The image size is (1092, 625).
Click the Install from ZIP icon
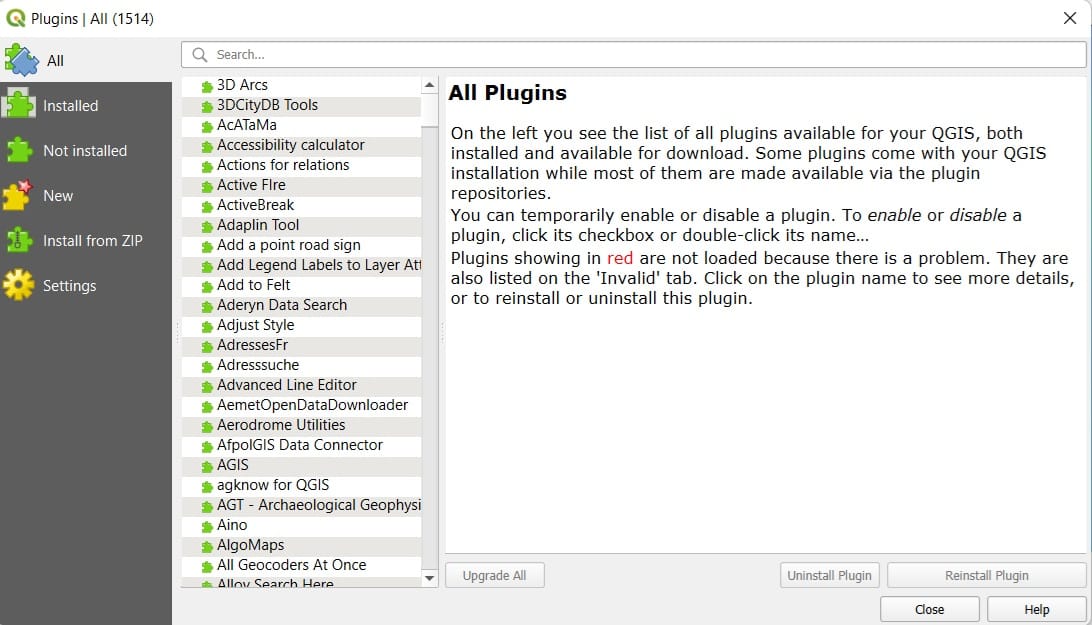coord(19,240)
